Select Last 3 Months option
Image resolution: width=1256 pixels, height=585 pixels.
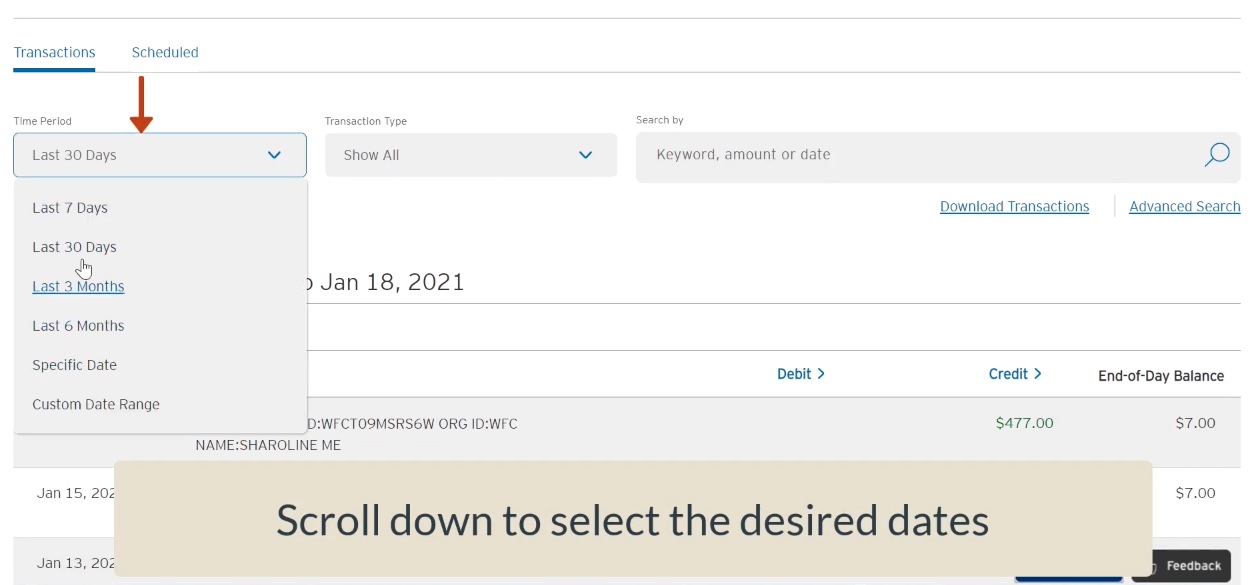[x=78, y=286]
